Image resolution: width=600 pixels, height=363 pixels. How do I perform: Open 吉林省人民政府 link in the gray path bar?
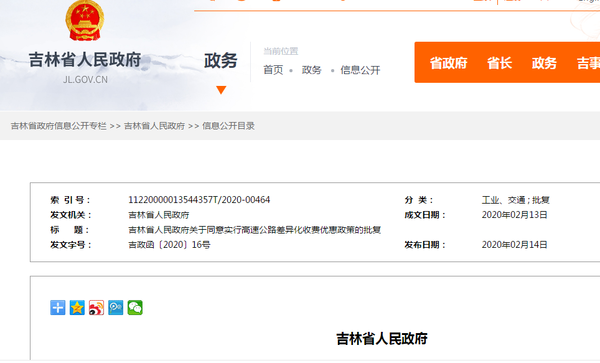155,126
